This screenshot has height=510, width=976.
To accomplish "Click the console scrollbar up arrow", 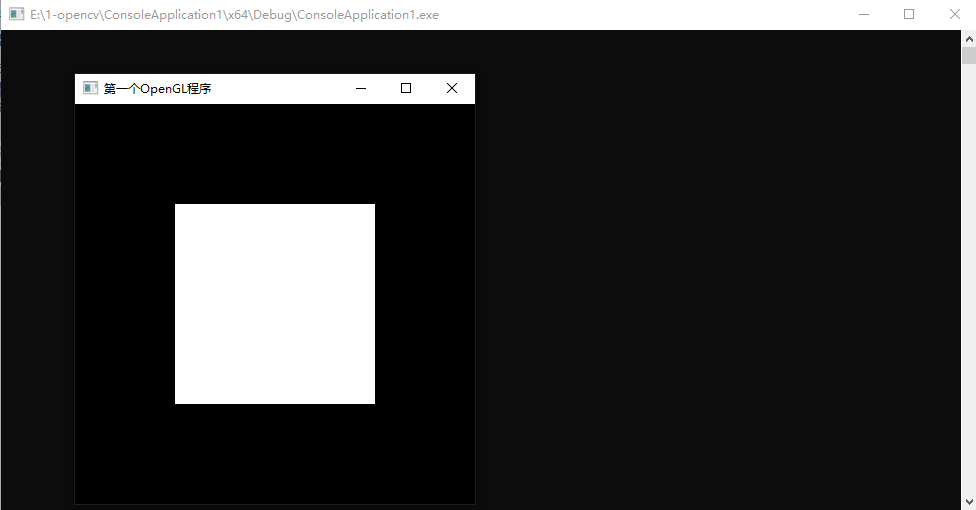I will [x=969, y=39].
